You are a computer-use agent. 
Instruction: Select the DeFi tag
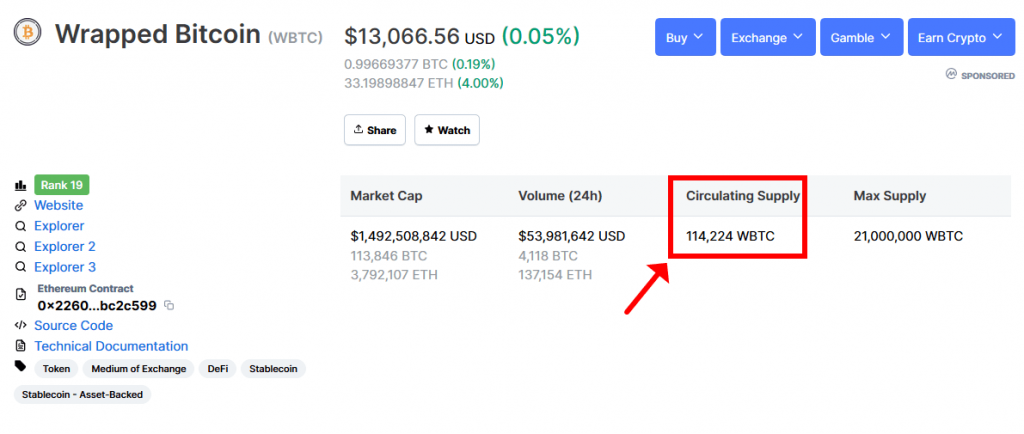pyautogui.click(x=217, y=369)
